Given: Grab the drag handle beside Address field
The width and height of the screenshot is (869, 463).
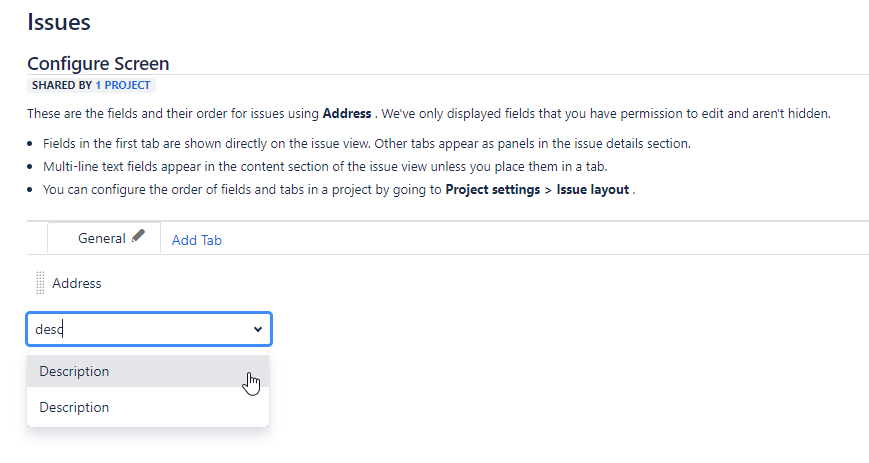Looking at the screenshot, I should pos(40,283).
